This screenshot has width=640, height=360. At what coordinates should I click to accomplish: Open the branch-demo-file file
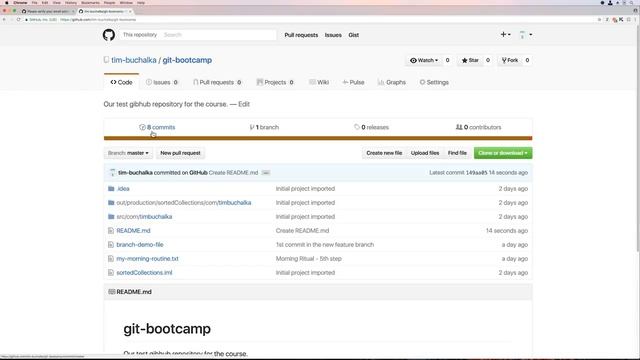tap(140, 244)
